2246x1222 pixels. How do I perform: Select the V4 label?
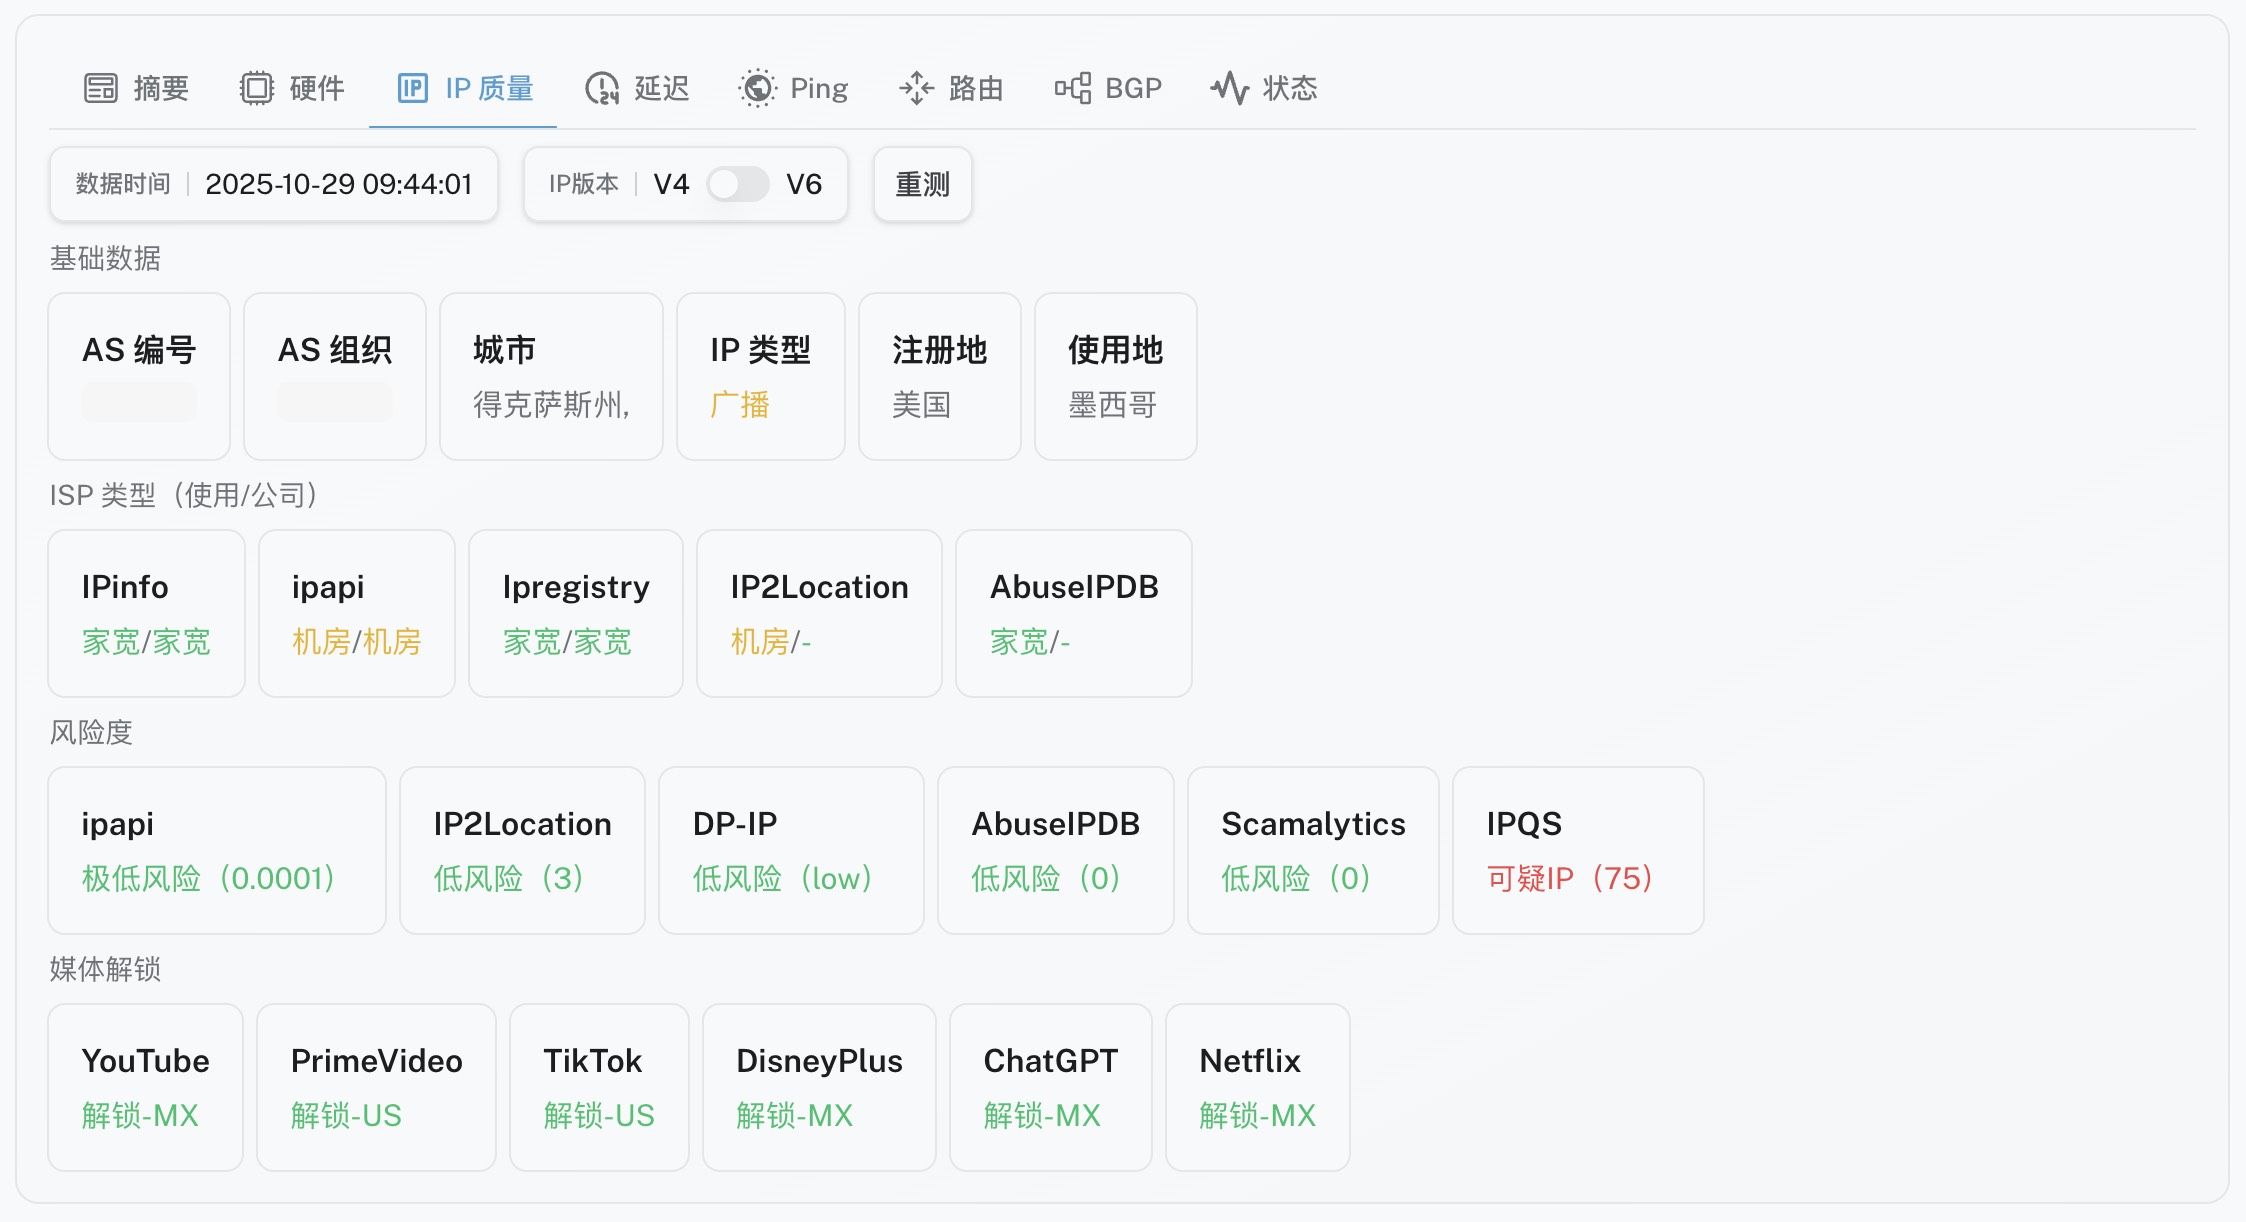click(x=671, y=184)
